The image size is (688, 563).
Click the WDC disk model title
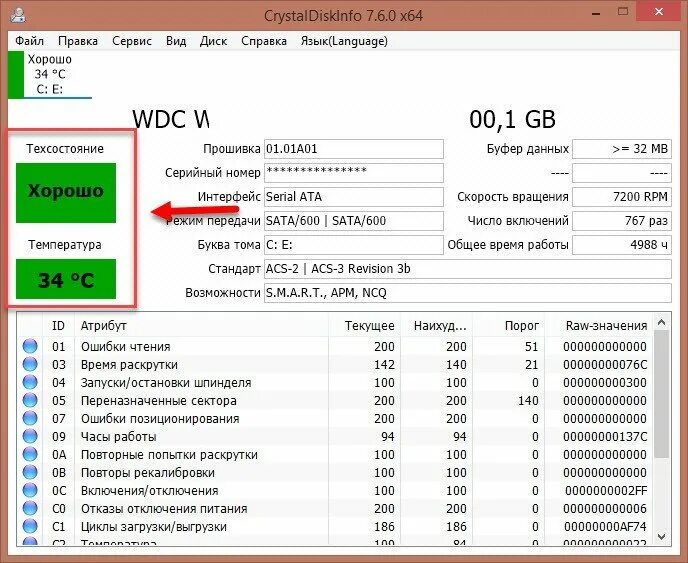click(x=171, y=119)
